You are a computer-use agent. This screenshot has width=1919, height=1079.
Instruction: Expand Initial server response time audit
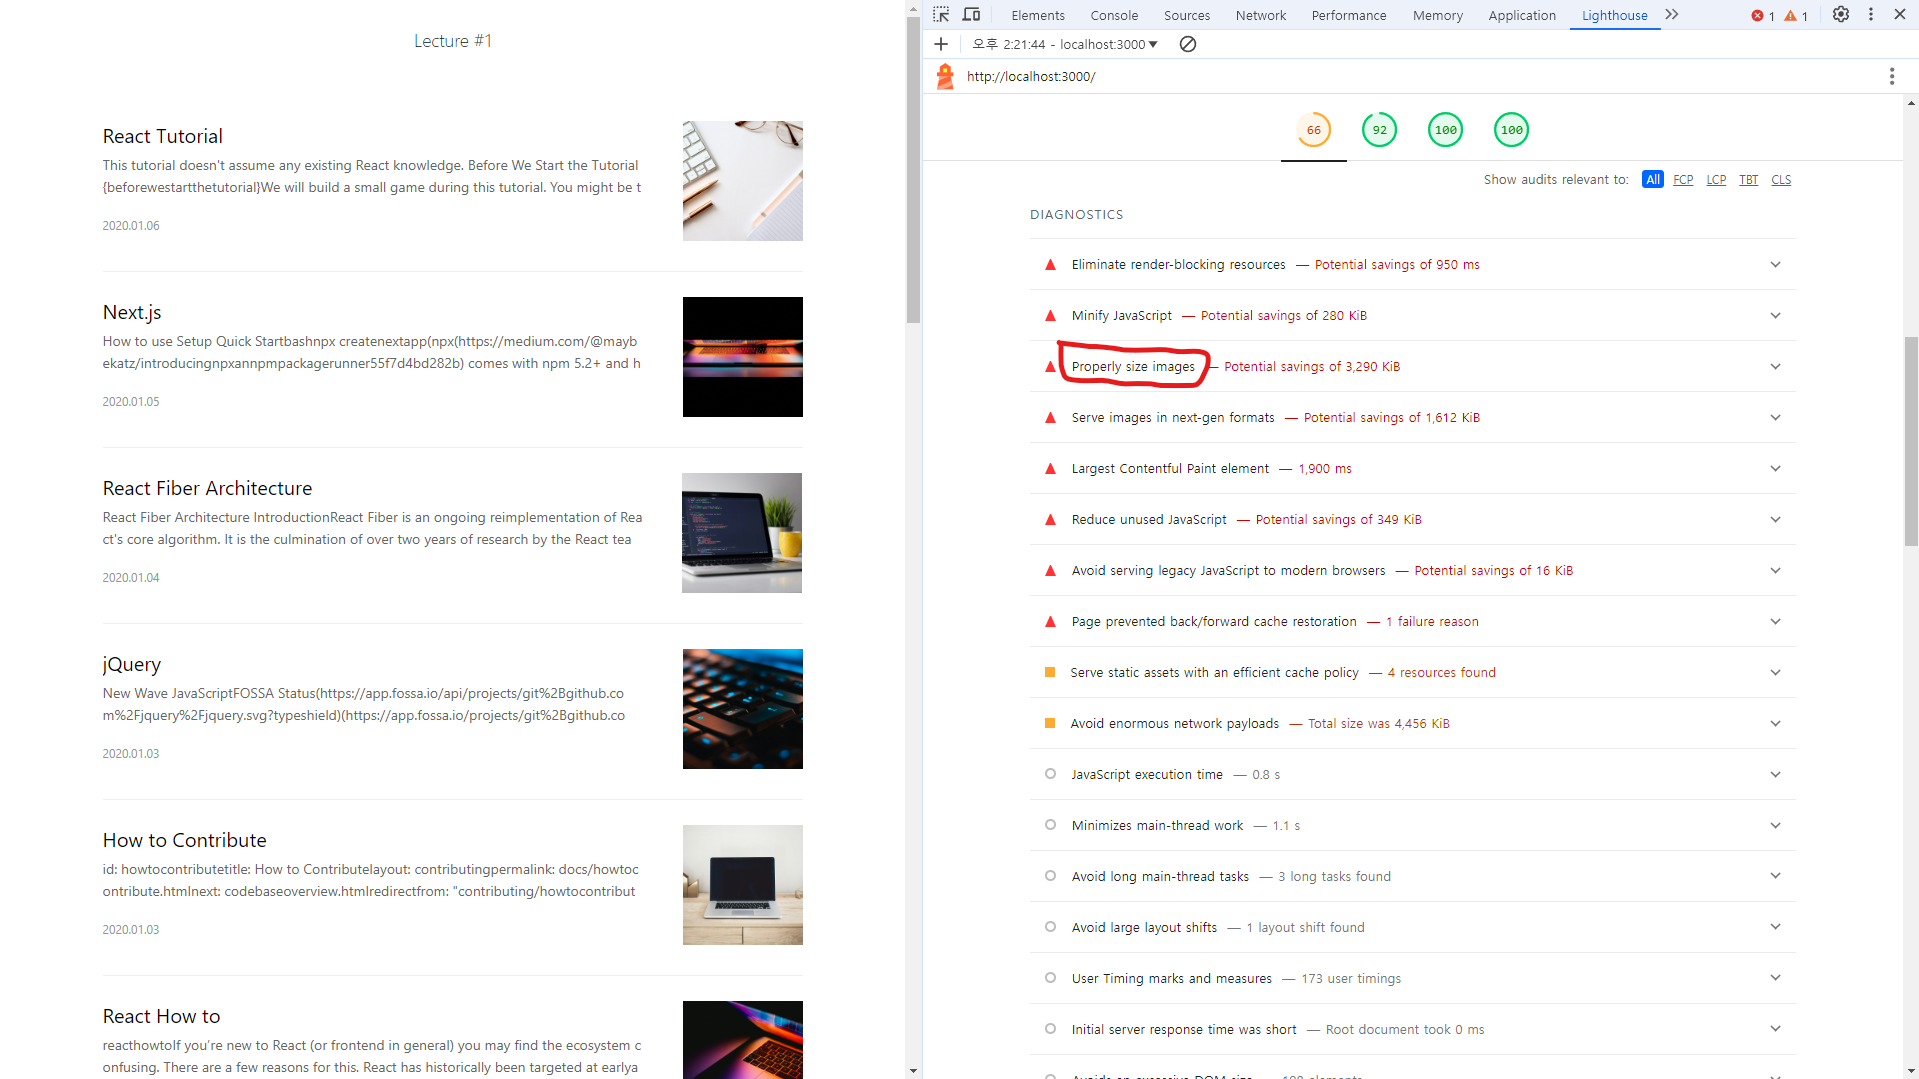point(1413,1030)
